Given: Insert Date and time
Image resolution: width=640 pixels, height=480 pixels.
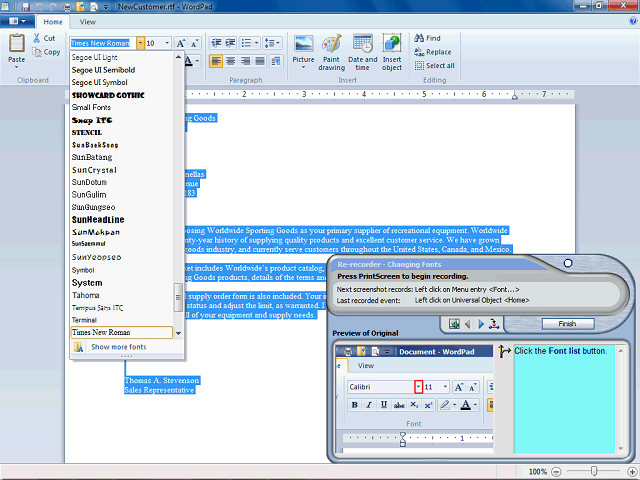Looking at the screenshot, I should [362, 52].
